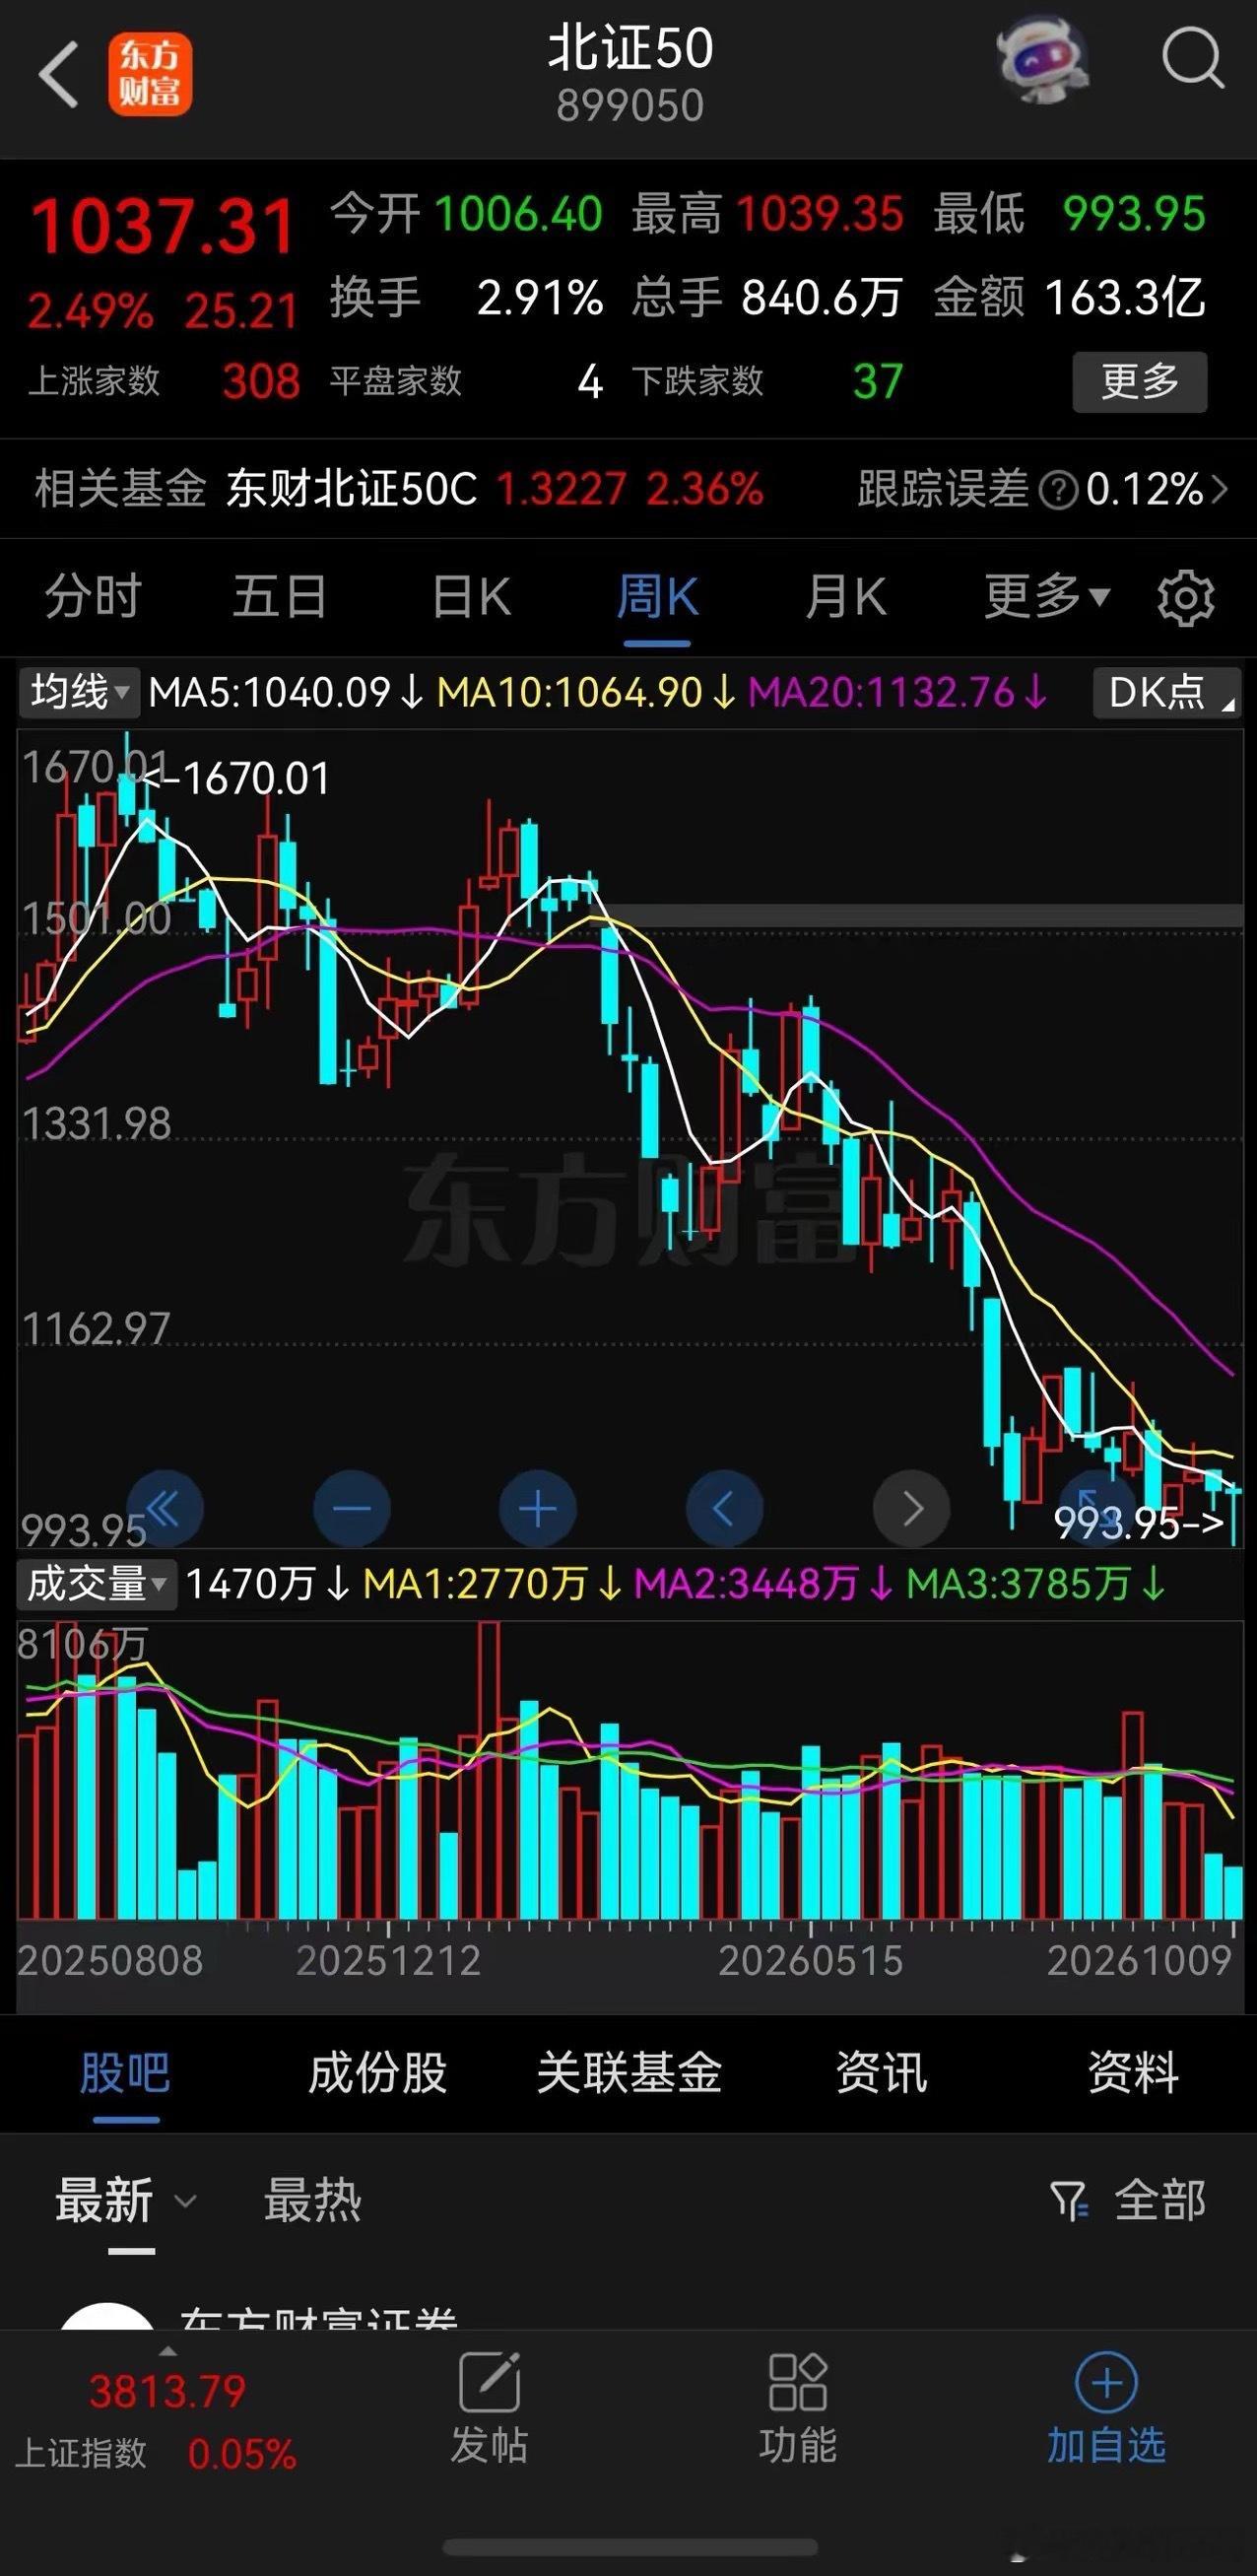Image resolution: width=1257 pixels, height=2576 pixels.
Task: Open the robot assistant avatar icon
Action: 1042,62
